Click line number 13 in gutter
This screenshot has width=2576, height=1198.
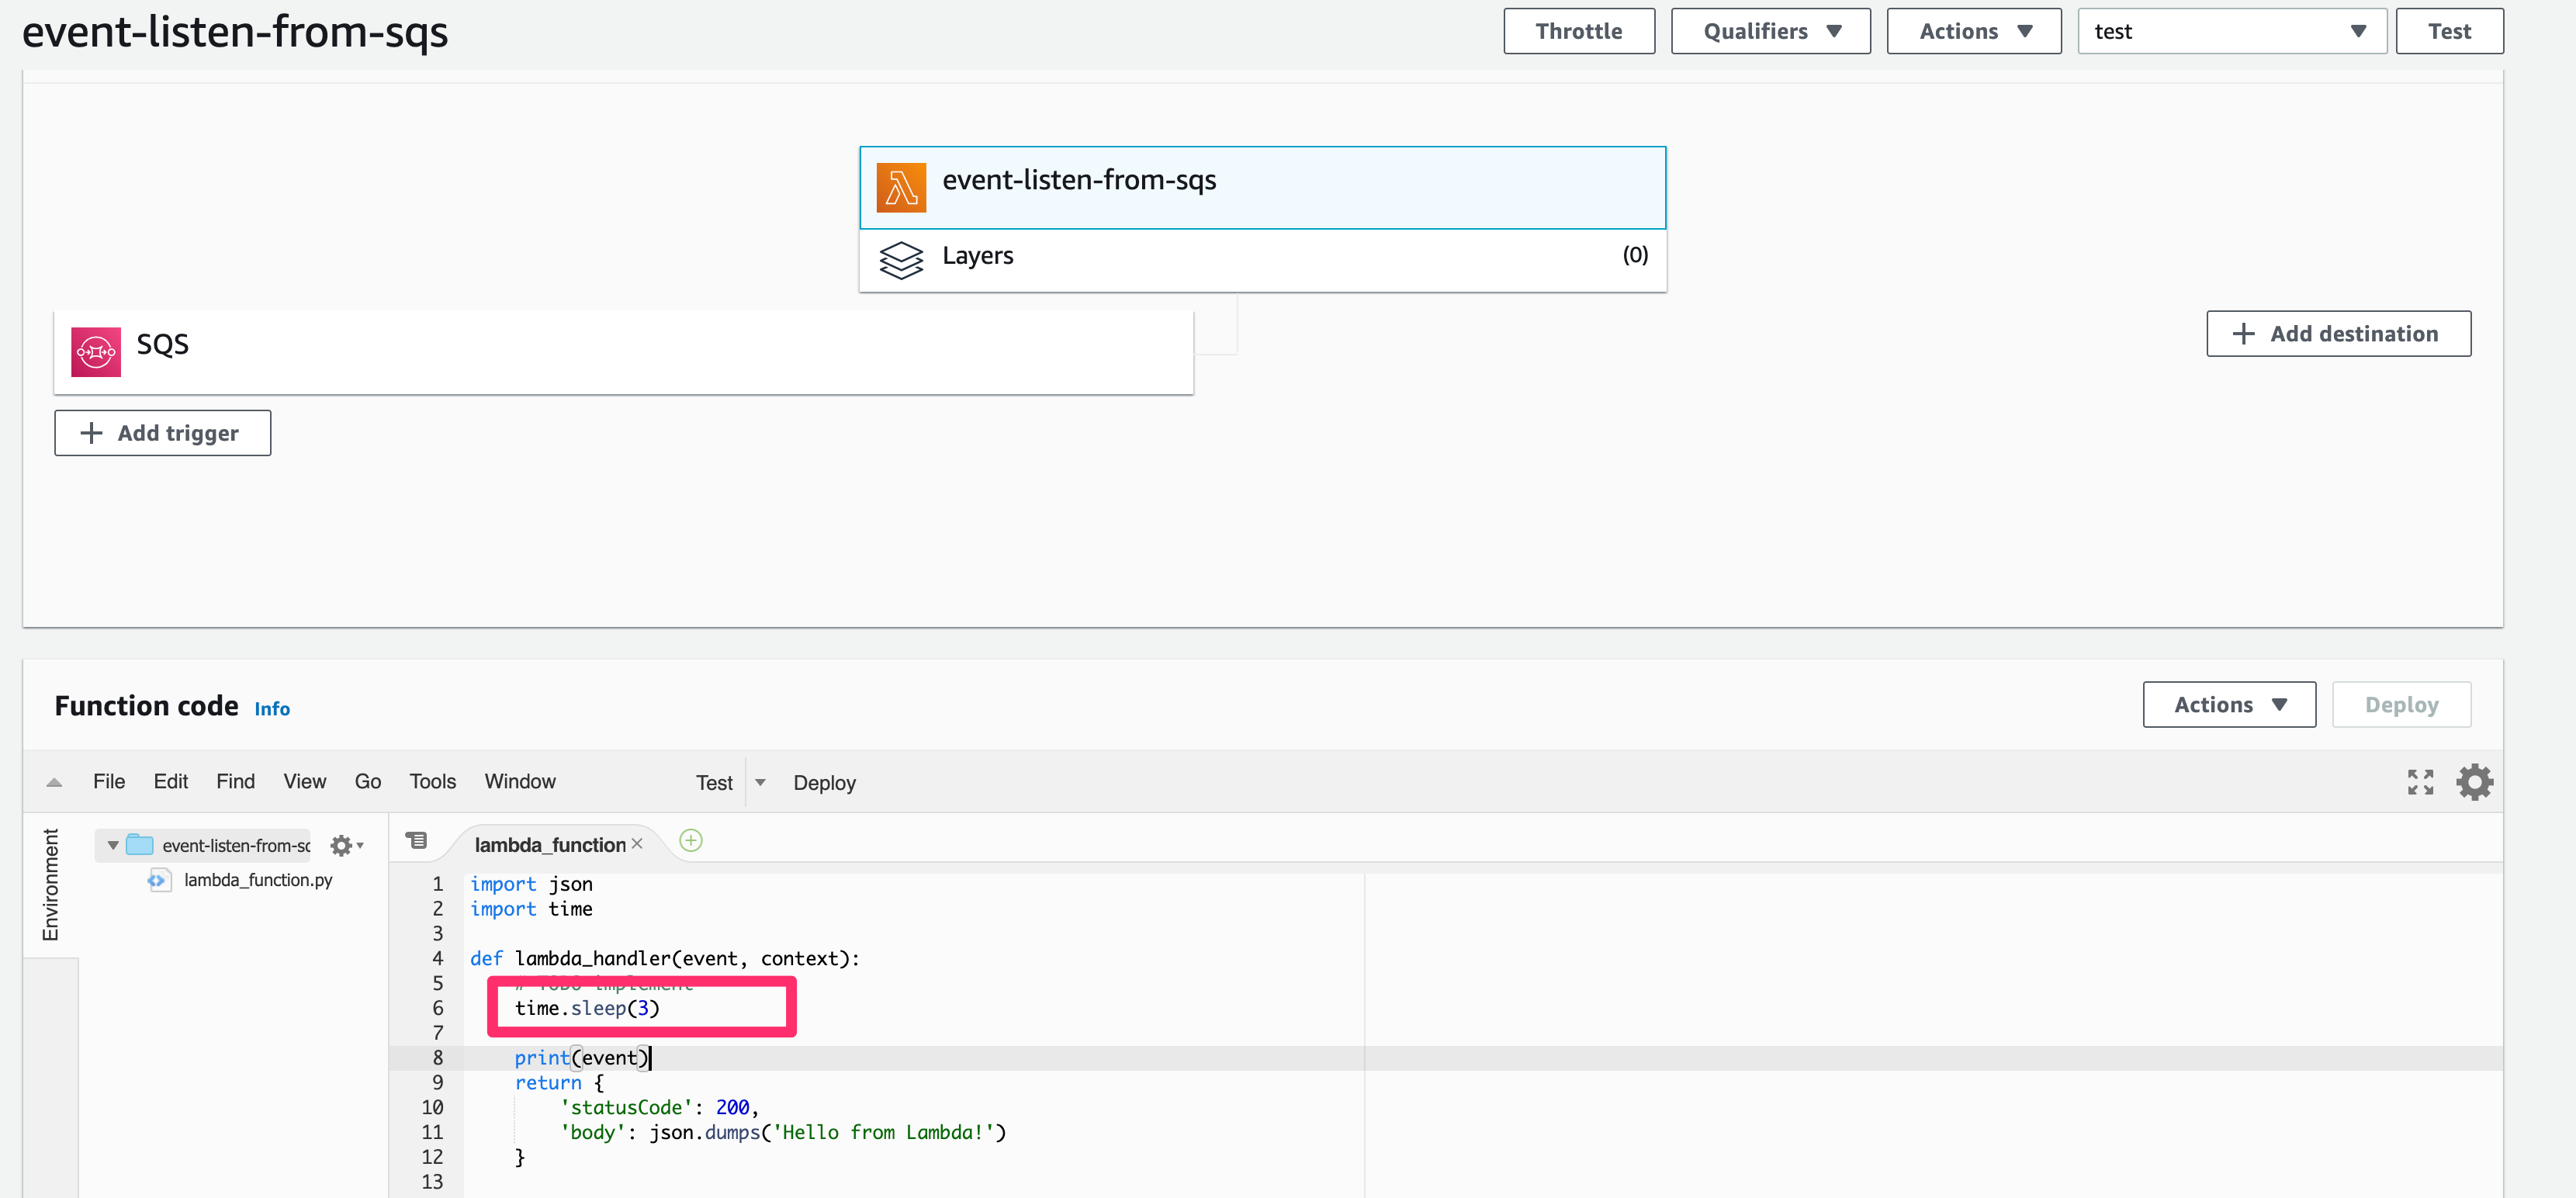[x=432, y=1181]
